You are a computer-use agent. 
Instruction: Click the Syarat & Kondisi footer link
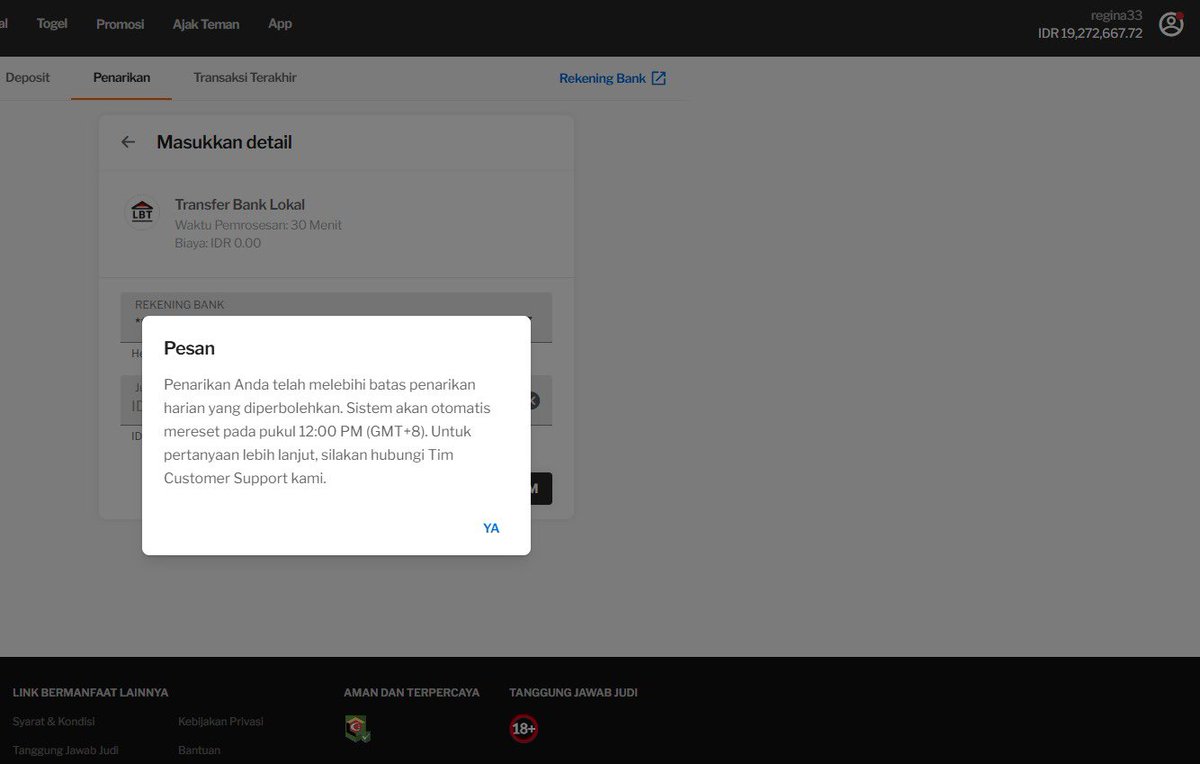click(x=53, y=721)
